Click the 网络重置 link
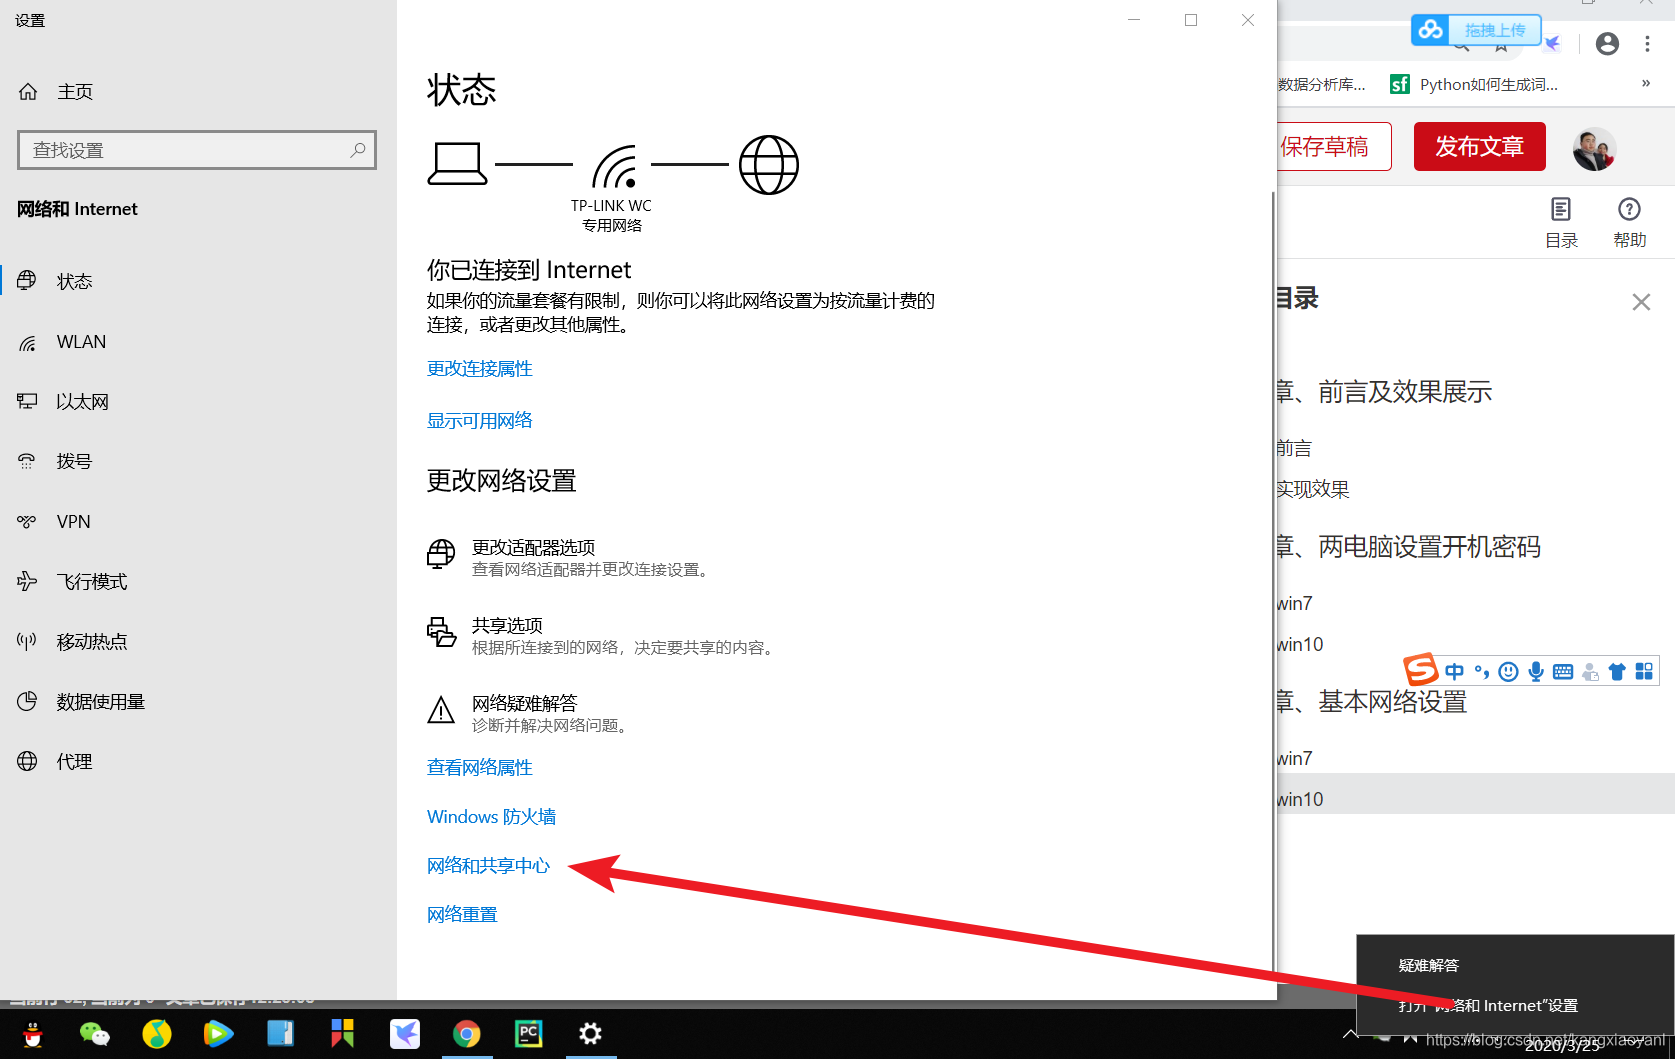Viewport: 1675px width, 1059px height. pos(462,915)
